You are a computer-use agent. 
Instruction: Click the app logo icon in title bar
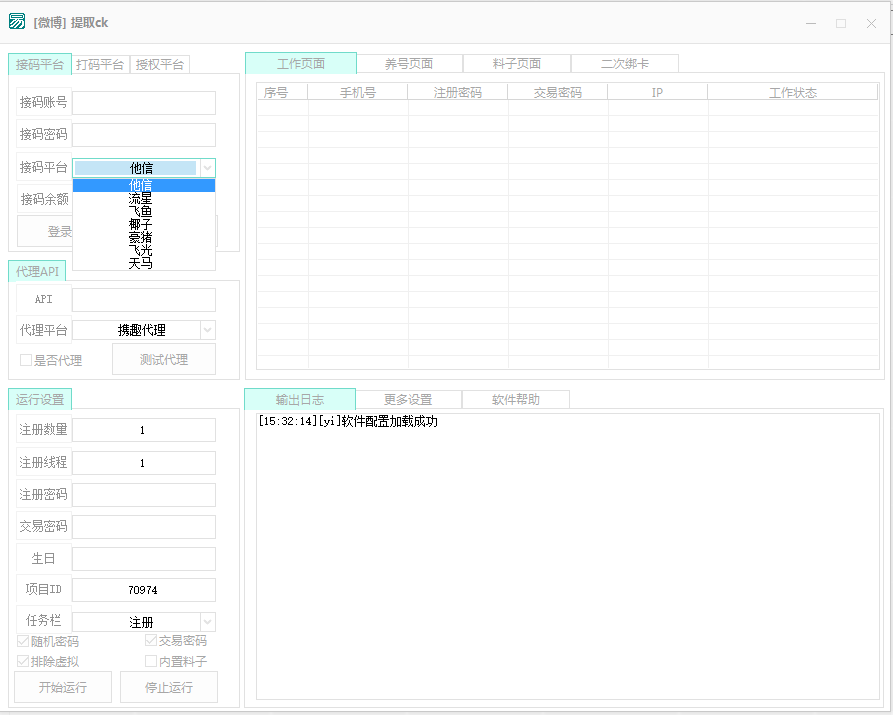(x=17, y=22)
